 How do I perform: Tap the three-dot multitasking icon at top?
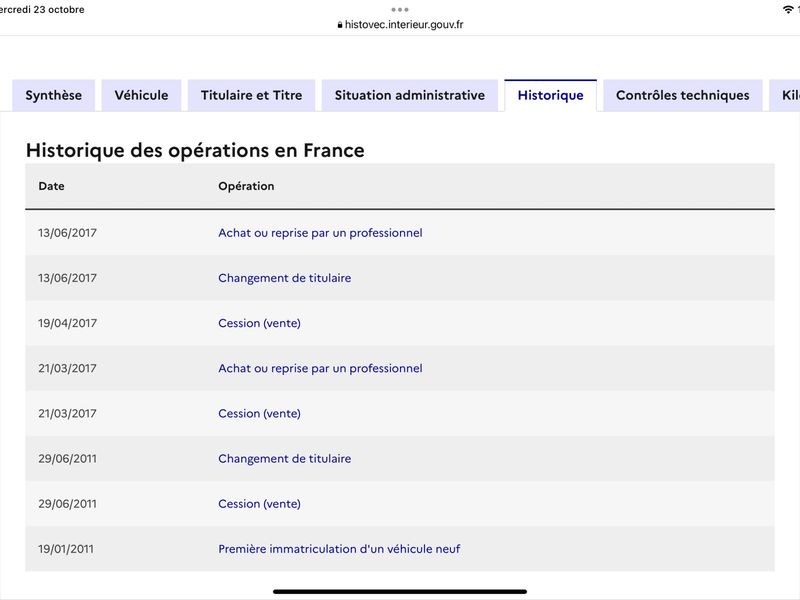tap(400, 10)
